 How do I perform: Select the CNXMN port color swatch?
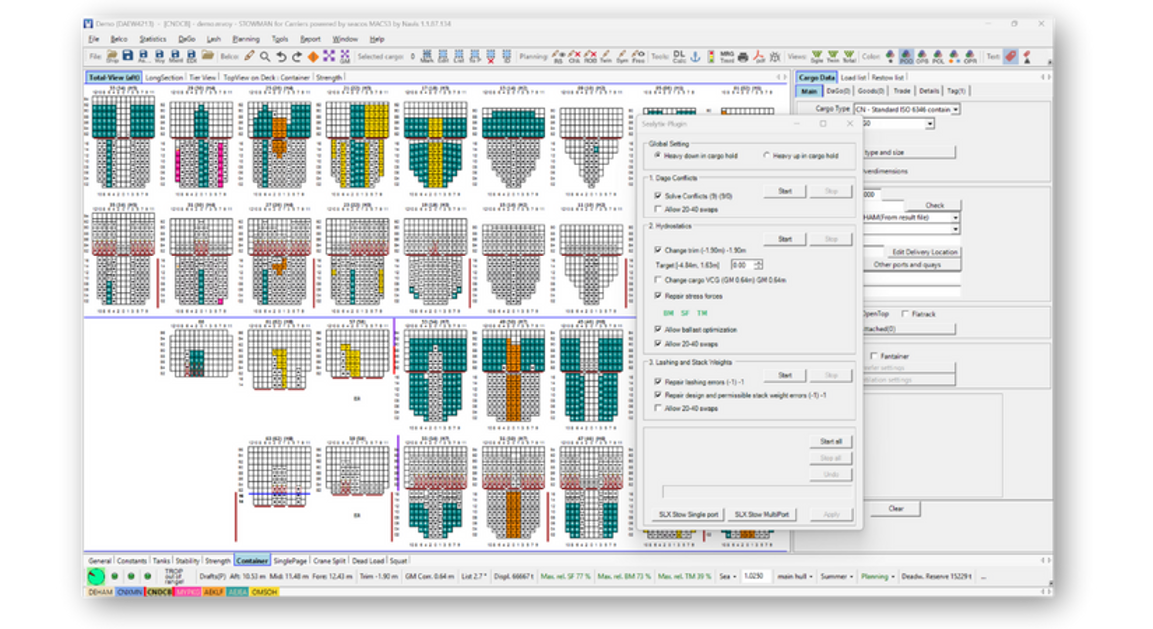click(x=129, y=592)
